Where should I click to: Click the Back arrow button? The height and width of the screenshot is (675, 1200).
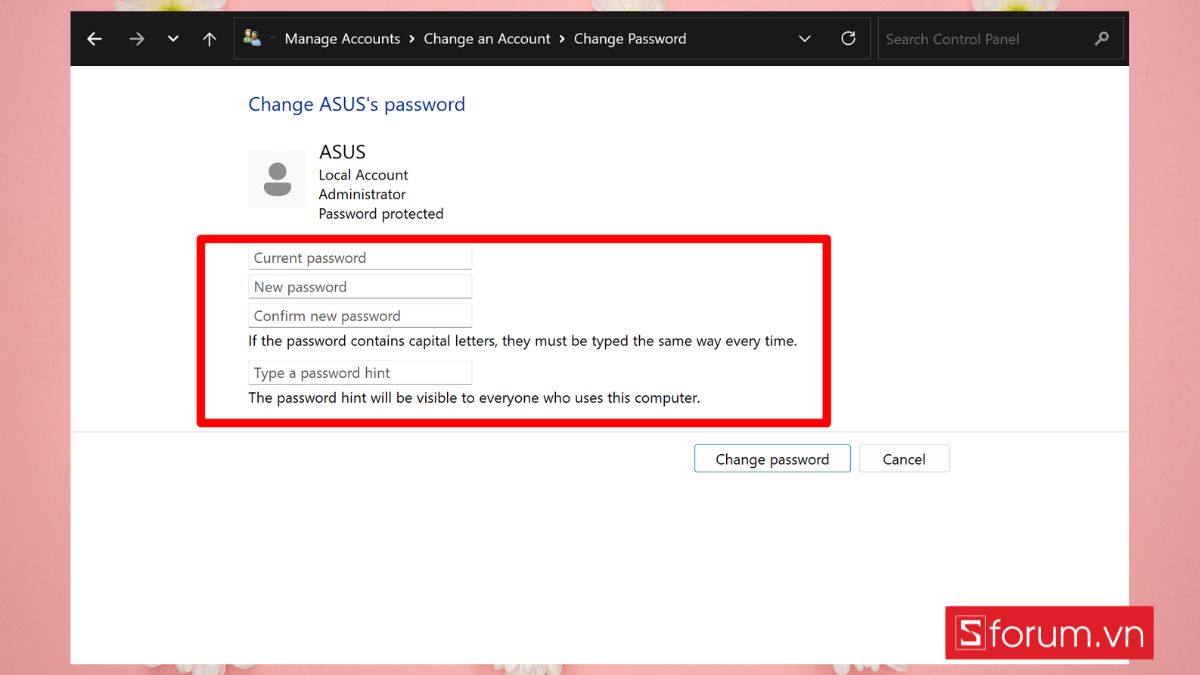tap(94, 39)
